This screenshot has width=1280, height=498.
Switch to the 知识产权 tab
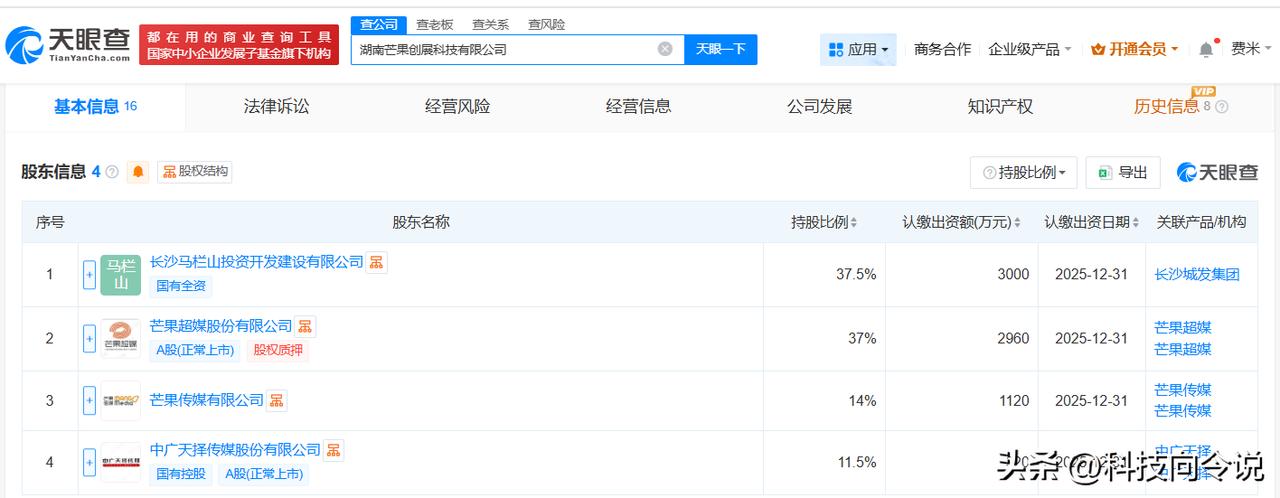(999, 106)
